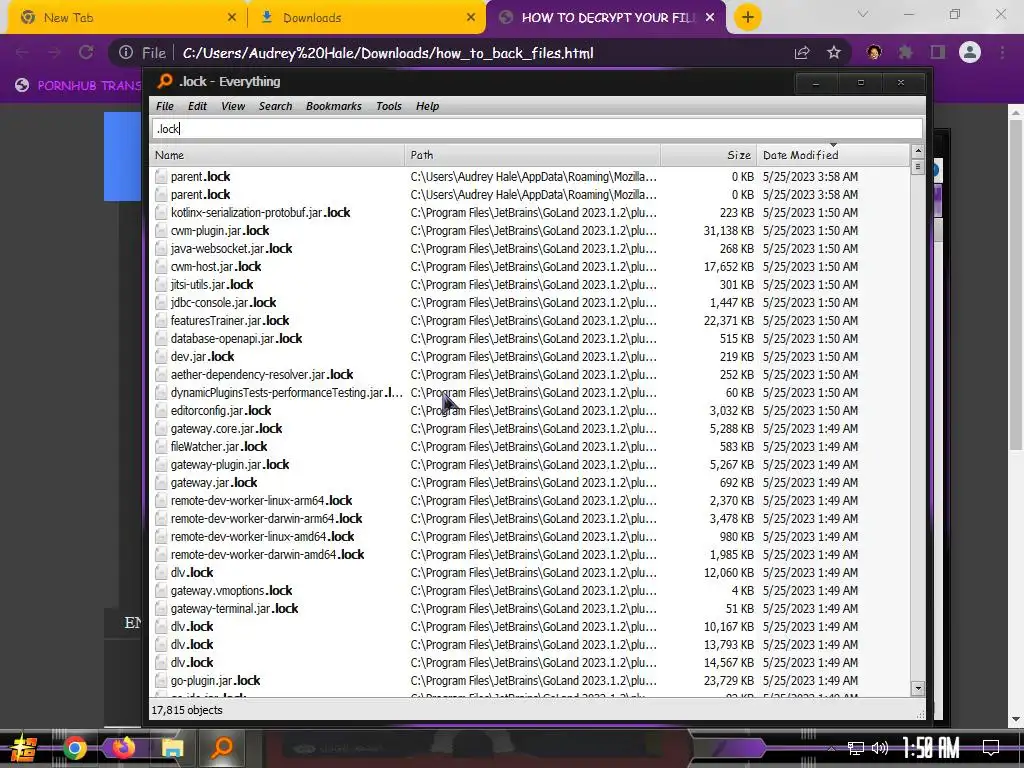Open the Edit menu in Everything
The image size is (1024, 768).
coord(197,106)
